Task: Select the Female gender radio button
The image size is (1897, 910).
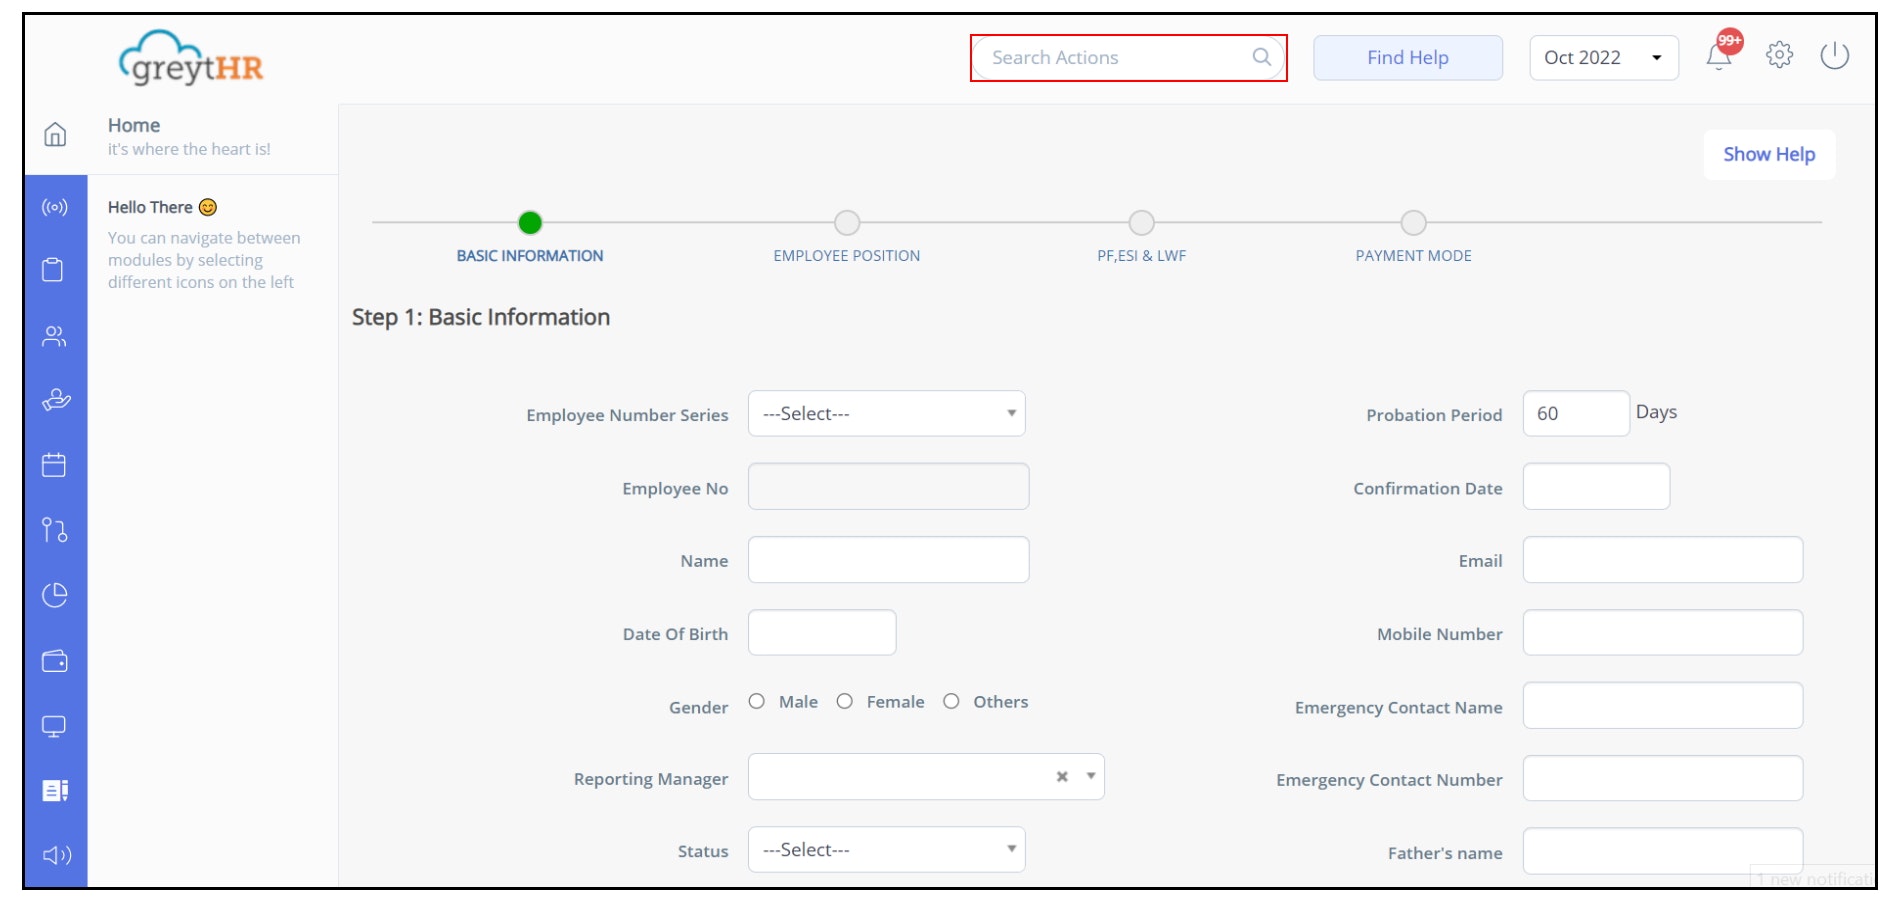Action: click(845, 701)
